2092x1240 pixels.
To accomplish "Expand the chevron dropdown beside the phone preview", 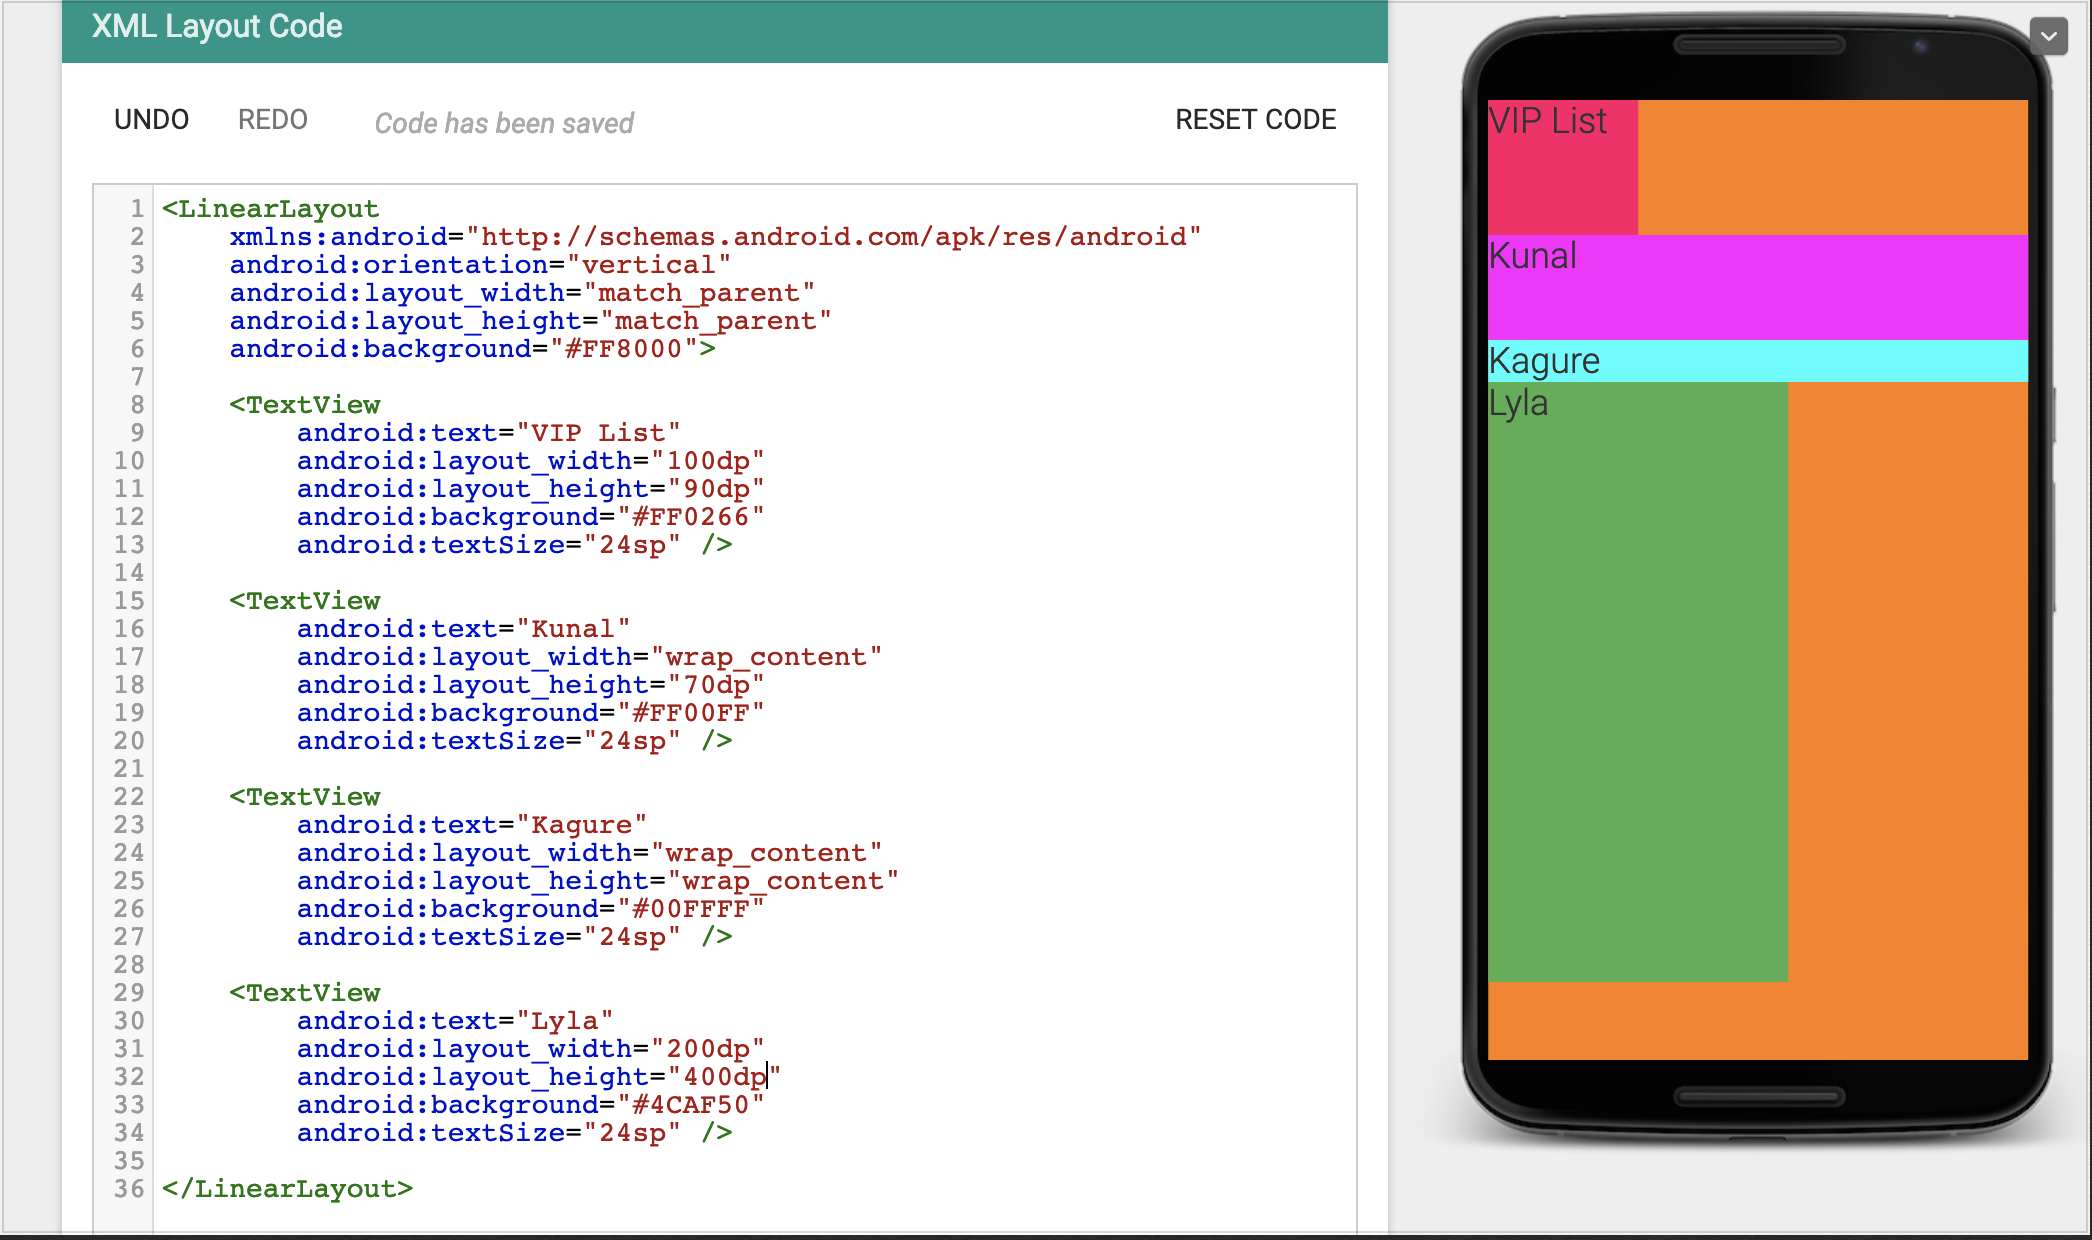I will (x=2048, y=37).
